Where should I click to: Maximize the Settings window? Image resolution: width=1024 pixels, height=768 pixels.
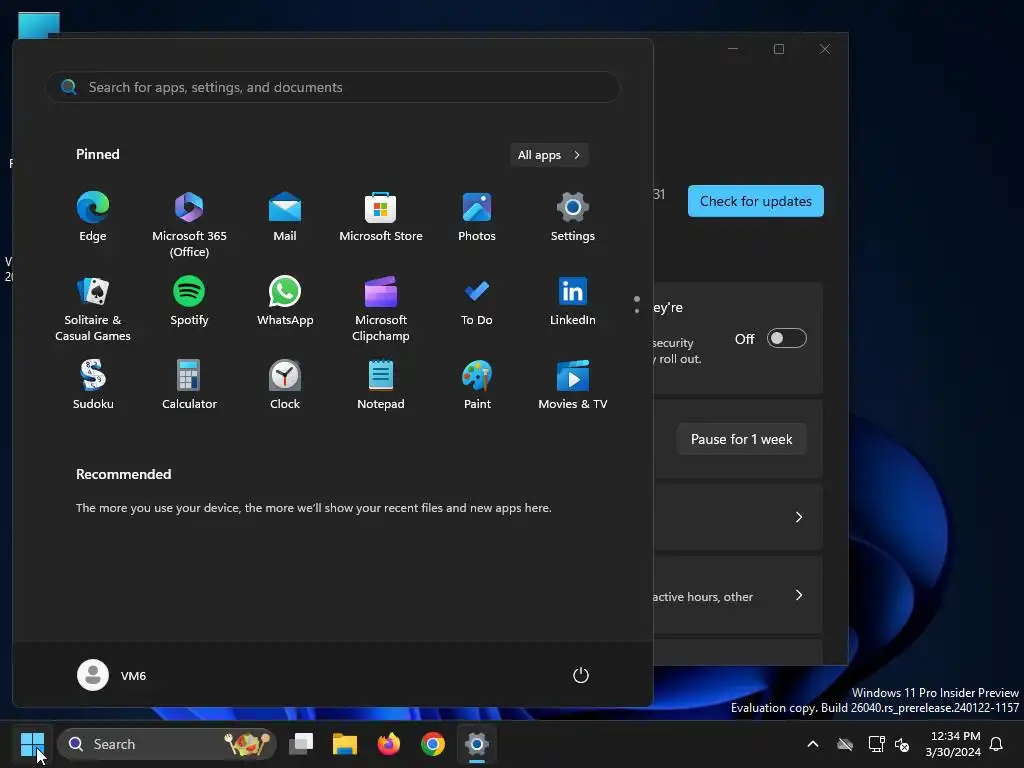778,49
